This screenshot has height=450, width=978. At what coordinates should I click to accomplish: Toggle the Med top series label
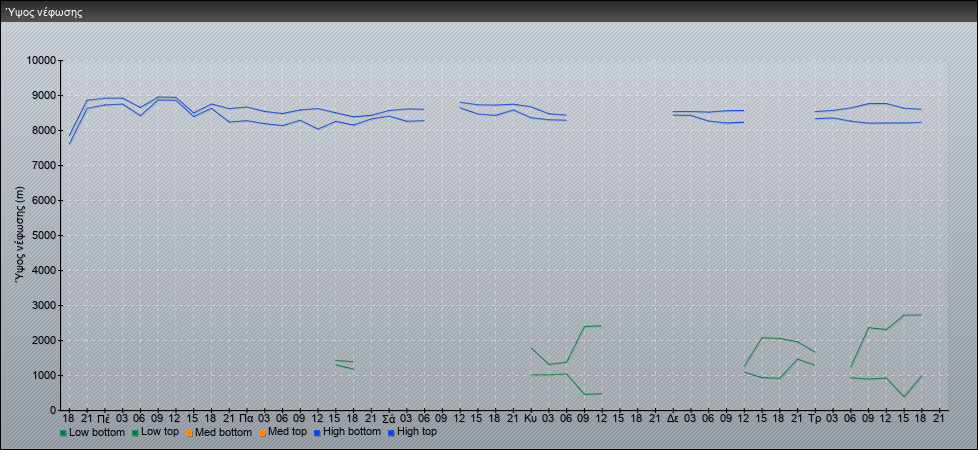(x=284, y=432)
